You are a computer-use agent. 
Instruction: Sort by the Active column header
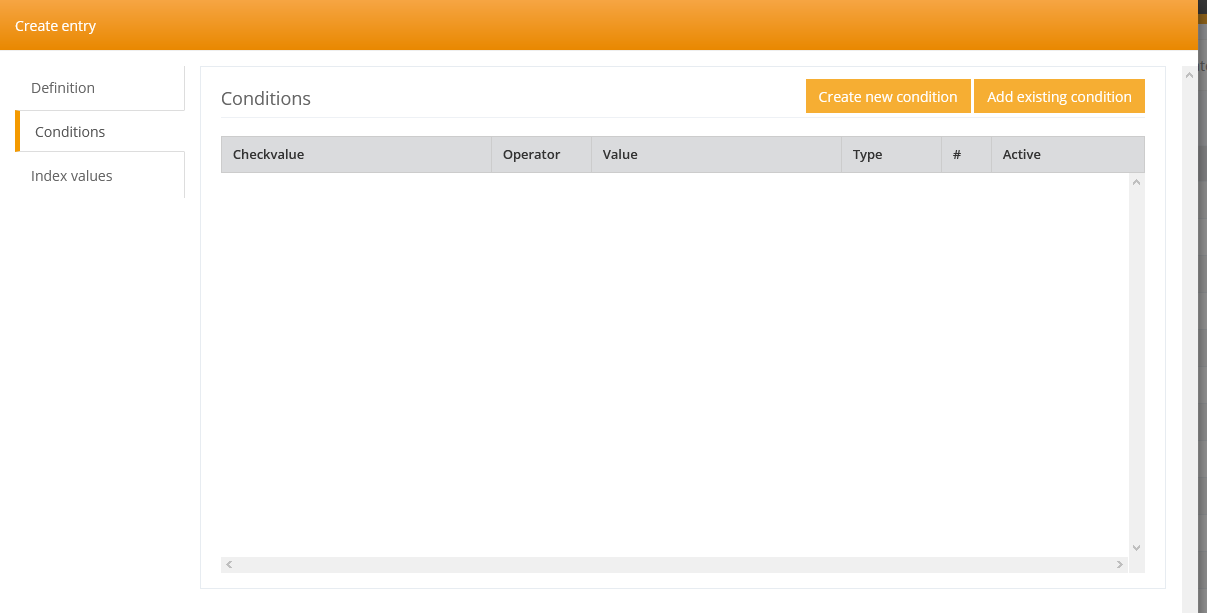pyautogui.click(x=1021, y=155)
